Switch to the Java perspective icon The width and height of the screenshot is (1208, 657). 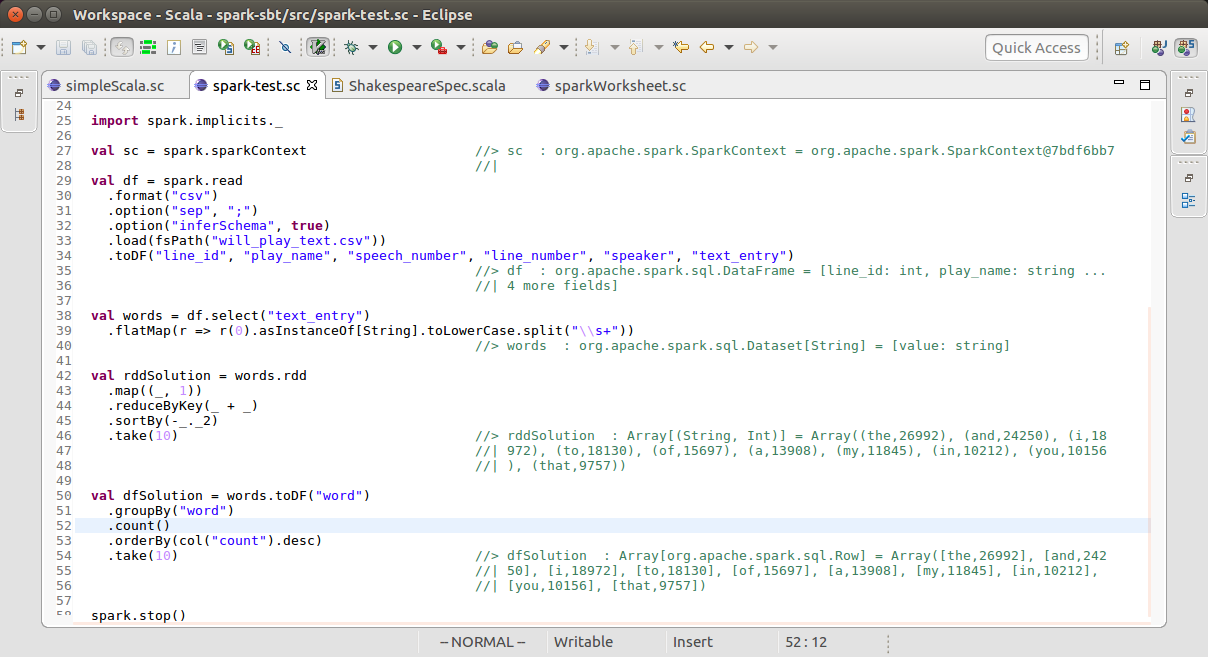click(x=1160, y=47)
